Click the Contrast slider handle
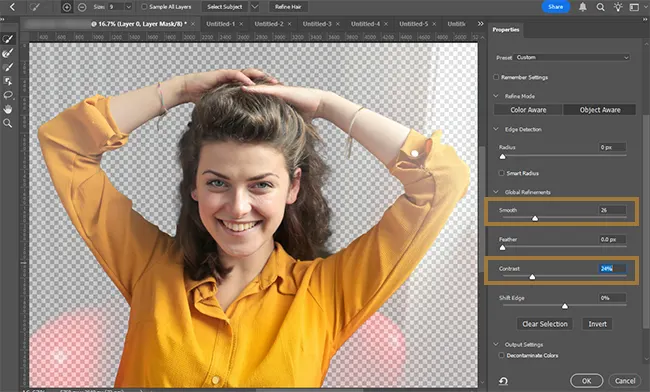 click(x=532, y=277)
